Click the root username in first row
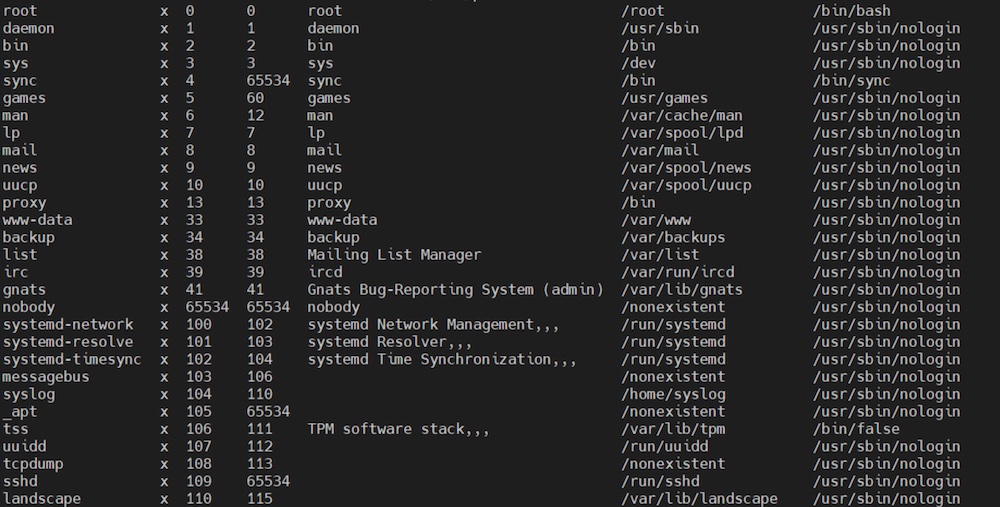The width and height of the screenshot is (1000, 507). coord(20,11)
